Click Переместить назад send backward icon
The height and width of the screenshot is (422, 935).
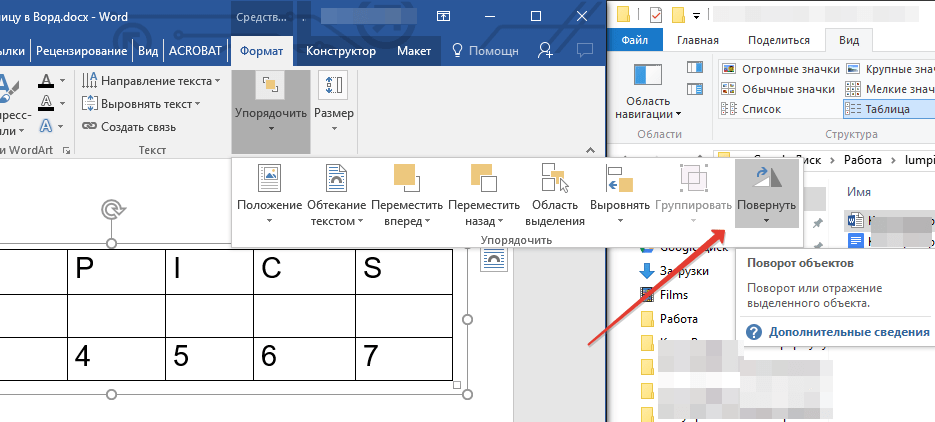pyautogui.click(x=485, y=179)
